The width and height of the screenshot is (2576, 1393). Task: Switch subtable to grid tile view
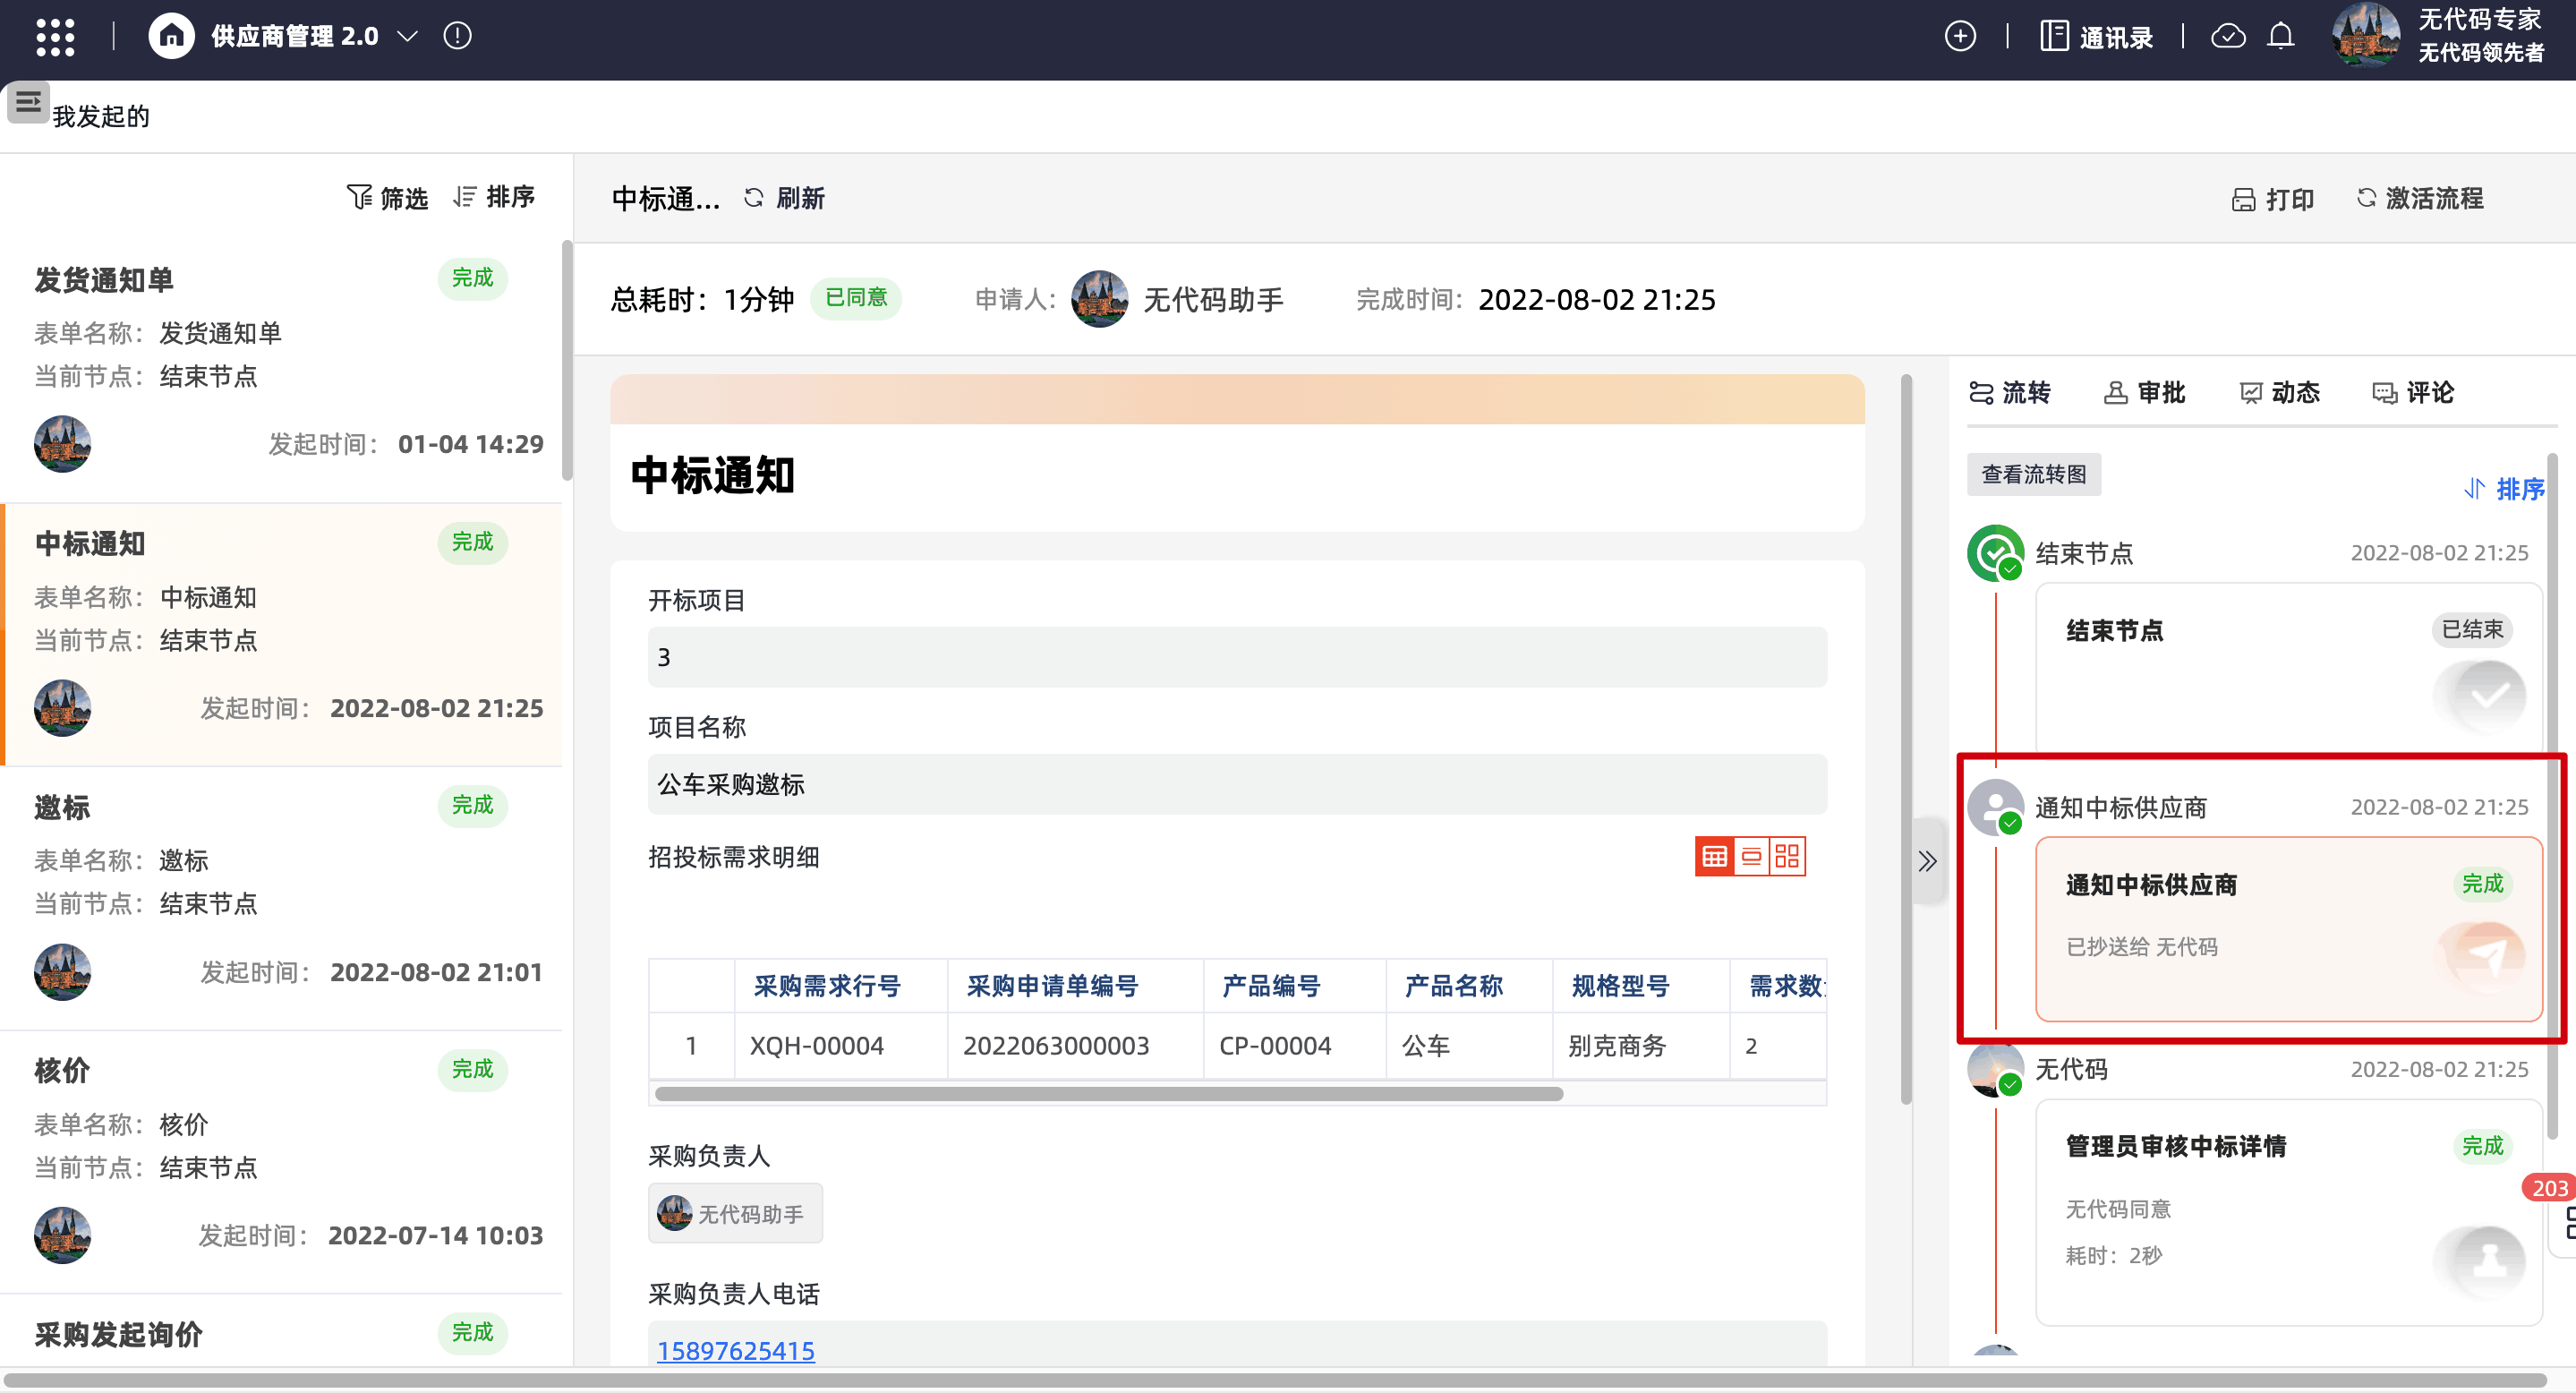(x=1787, y=857)
